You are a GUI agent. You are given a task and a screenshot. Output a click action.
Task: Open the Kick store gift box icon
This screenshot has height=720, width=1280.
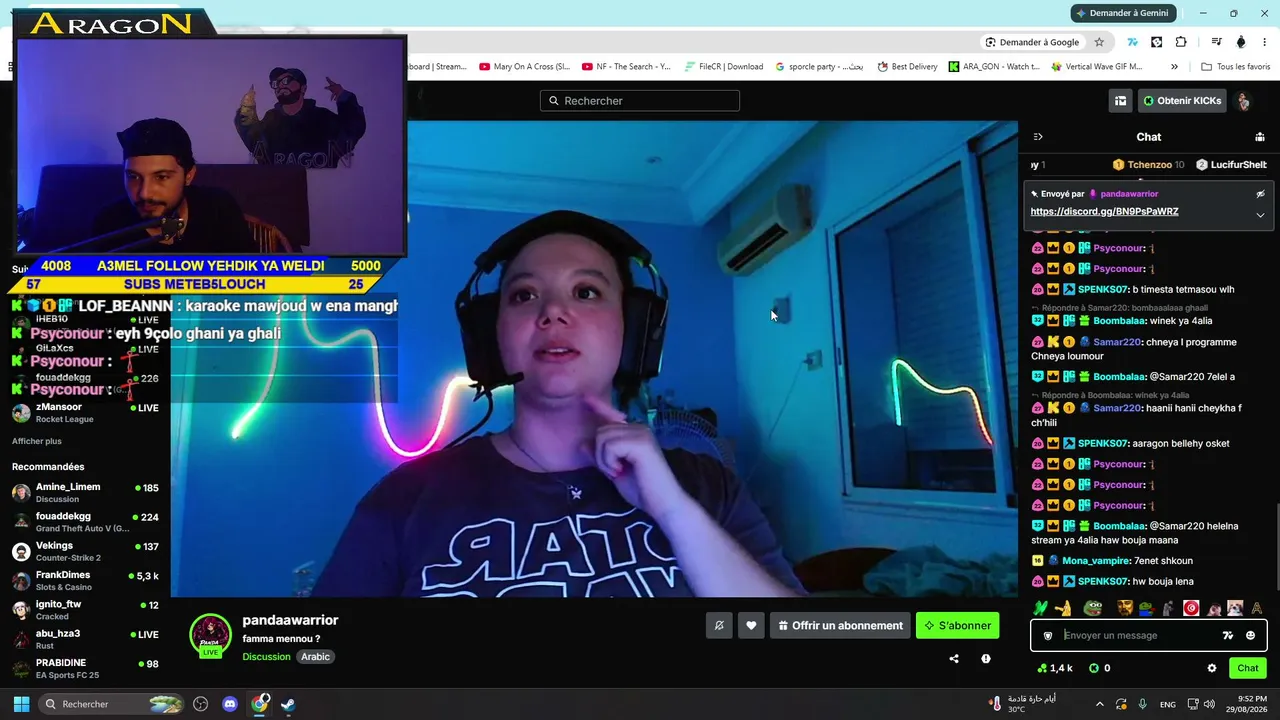click(x=1120, y=101)
